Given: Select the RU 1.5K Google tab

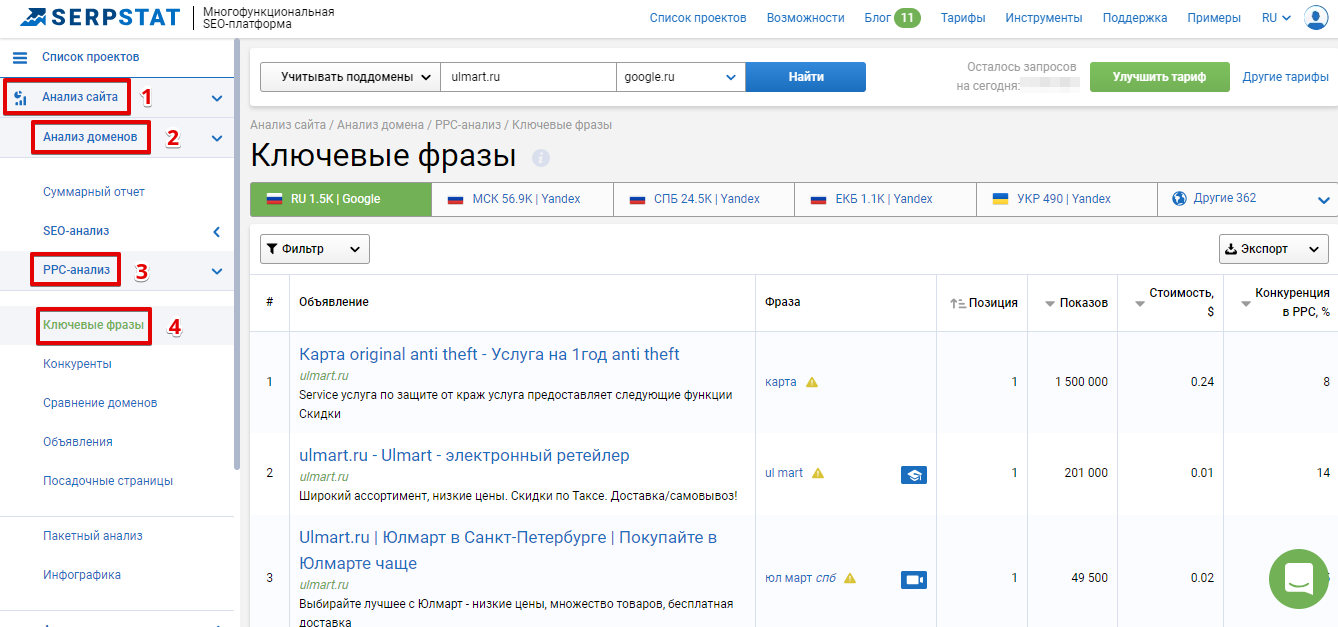Looking at the screenshot, I should (x=341, y=199).
